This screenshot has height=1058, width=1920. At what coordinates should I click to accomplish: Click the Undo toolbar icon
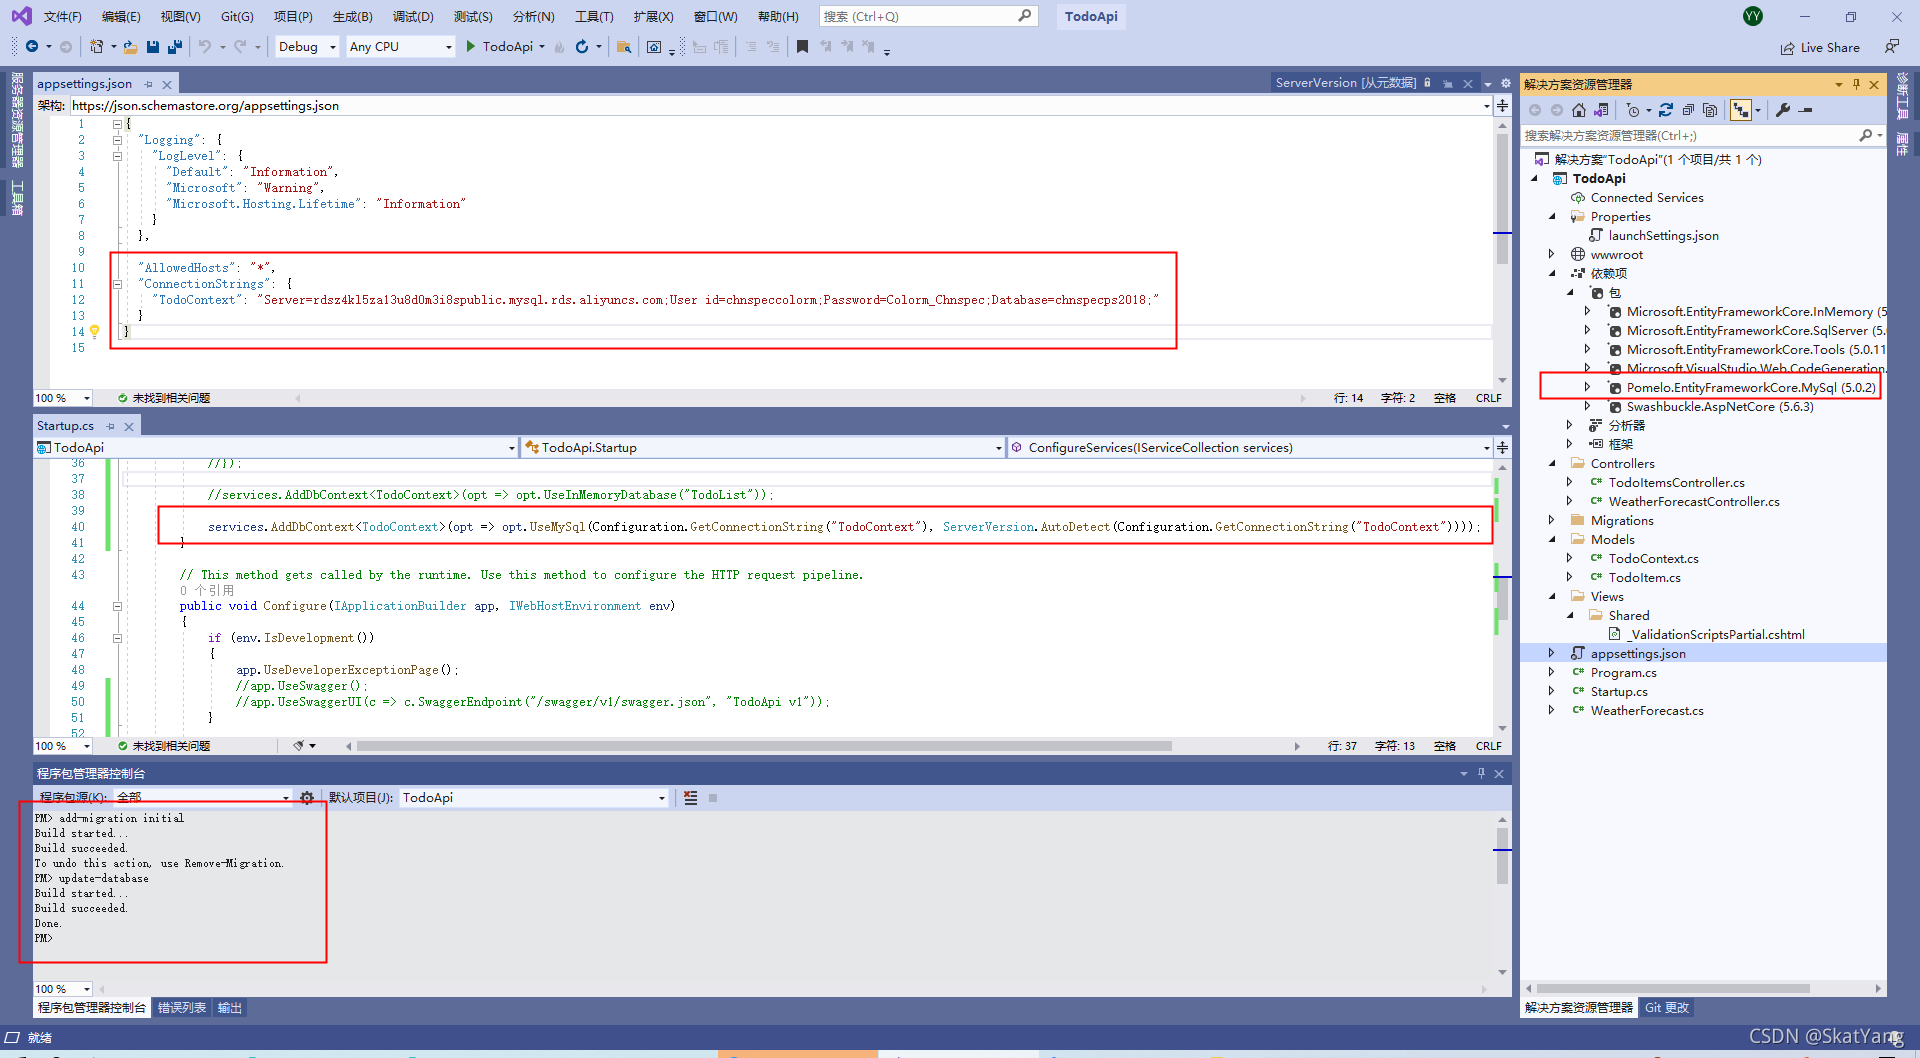click(204, 46)
